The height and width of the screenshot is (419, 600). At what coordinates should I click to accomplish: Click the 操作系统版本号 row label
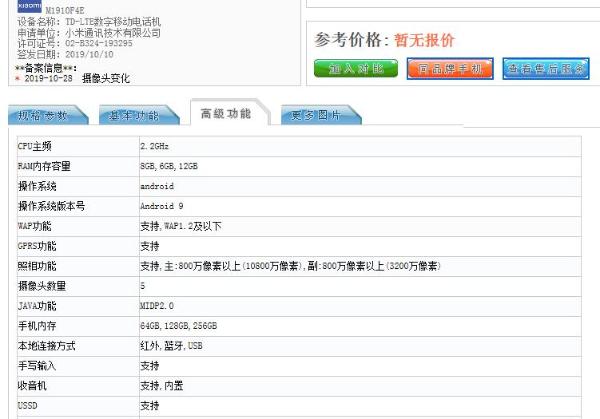click(51, 206)
